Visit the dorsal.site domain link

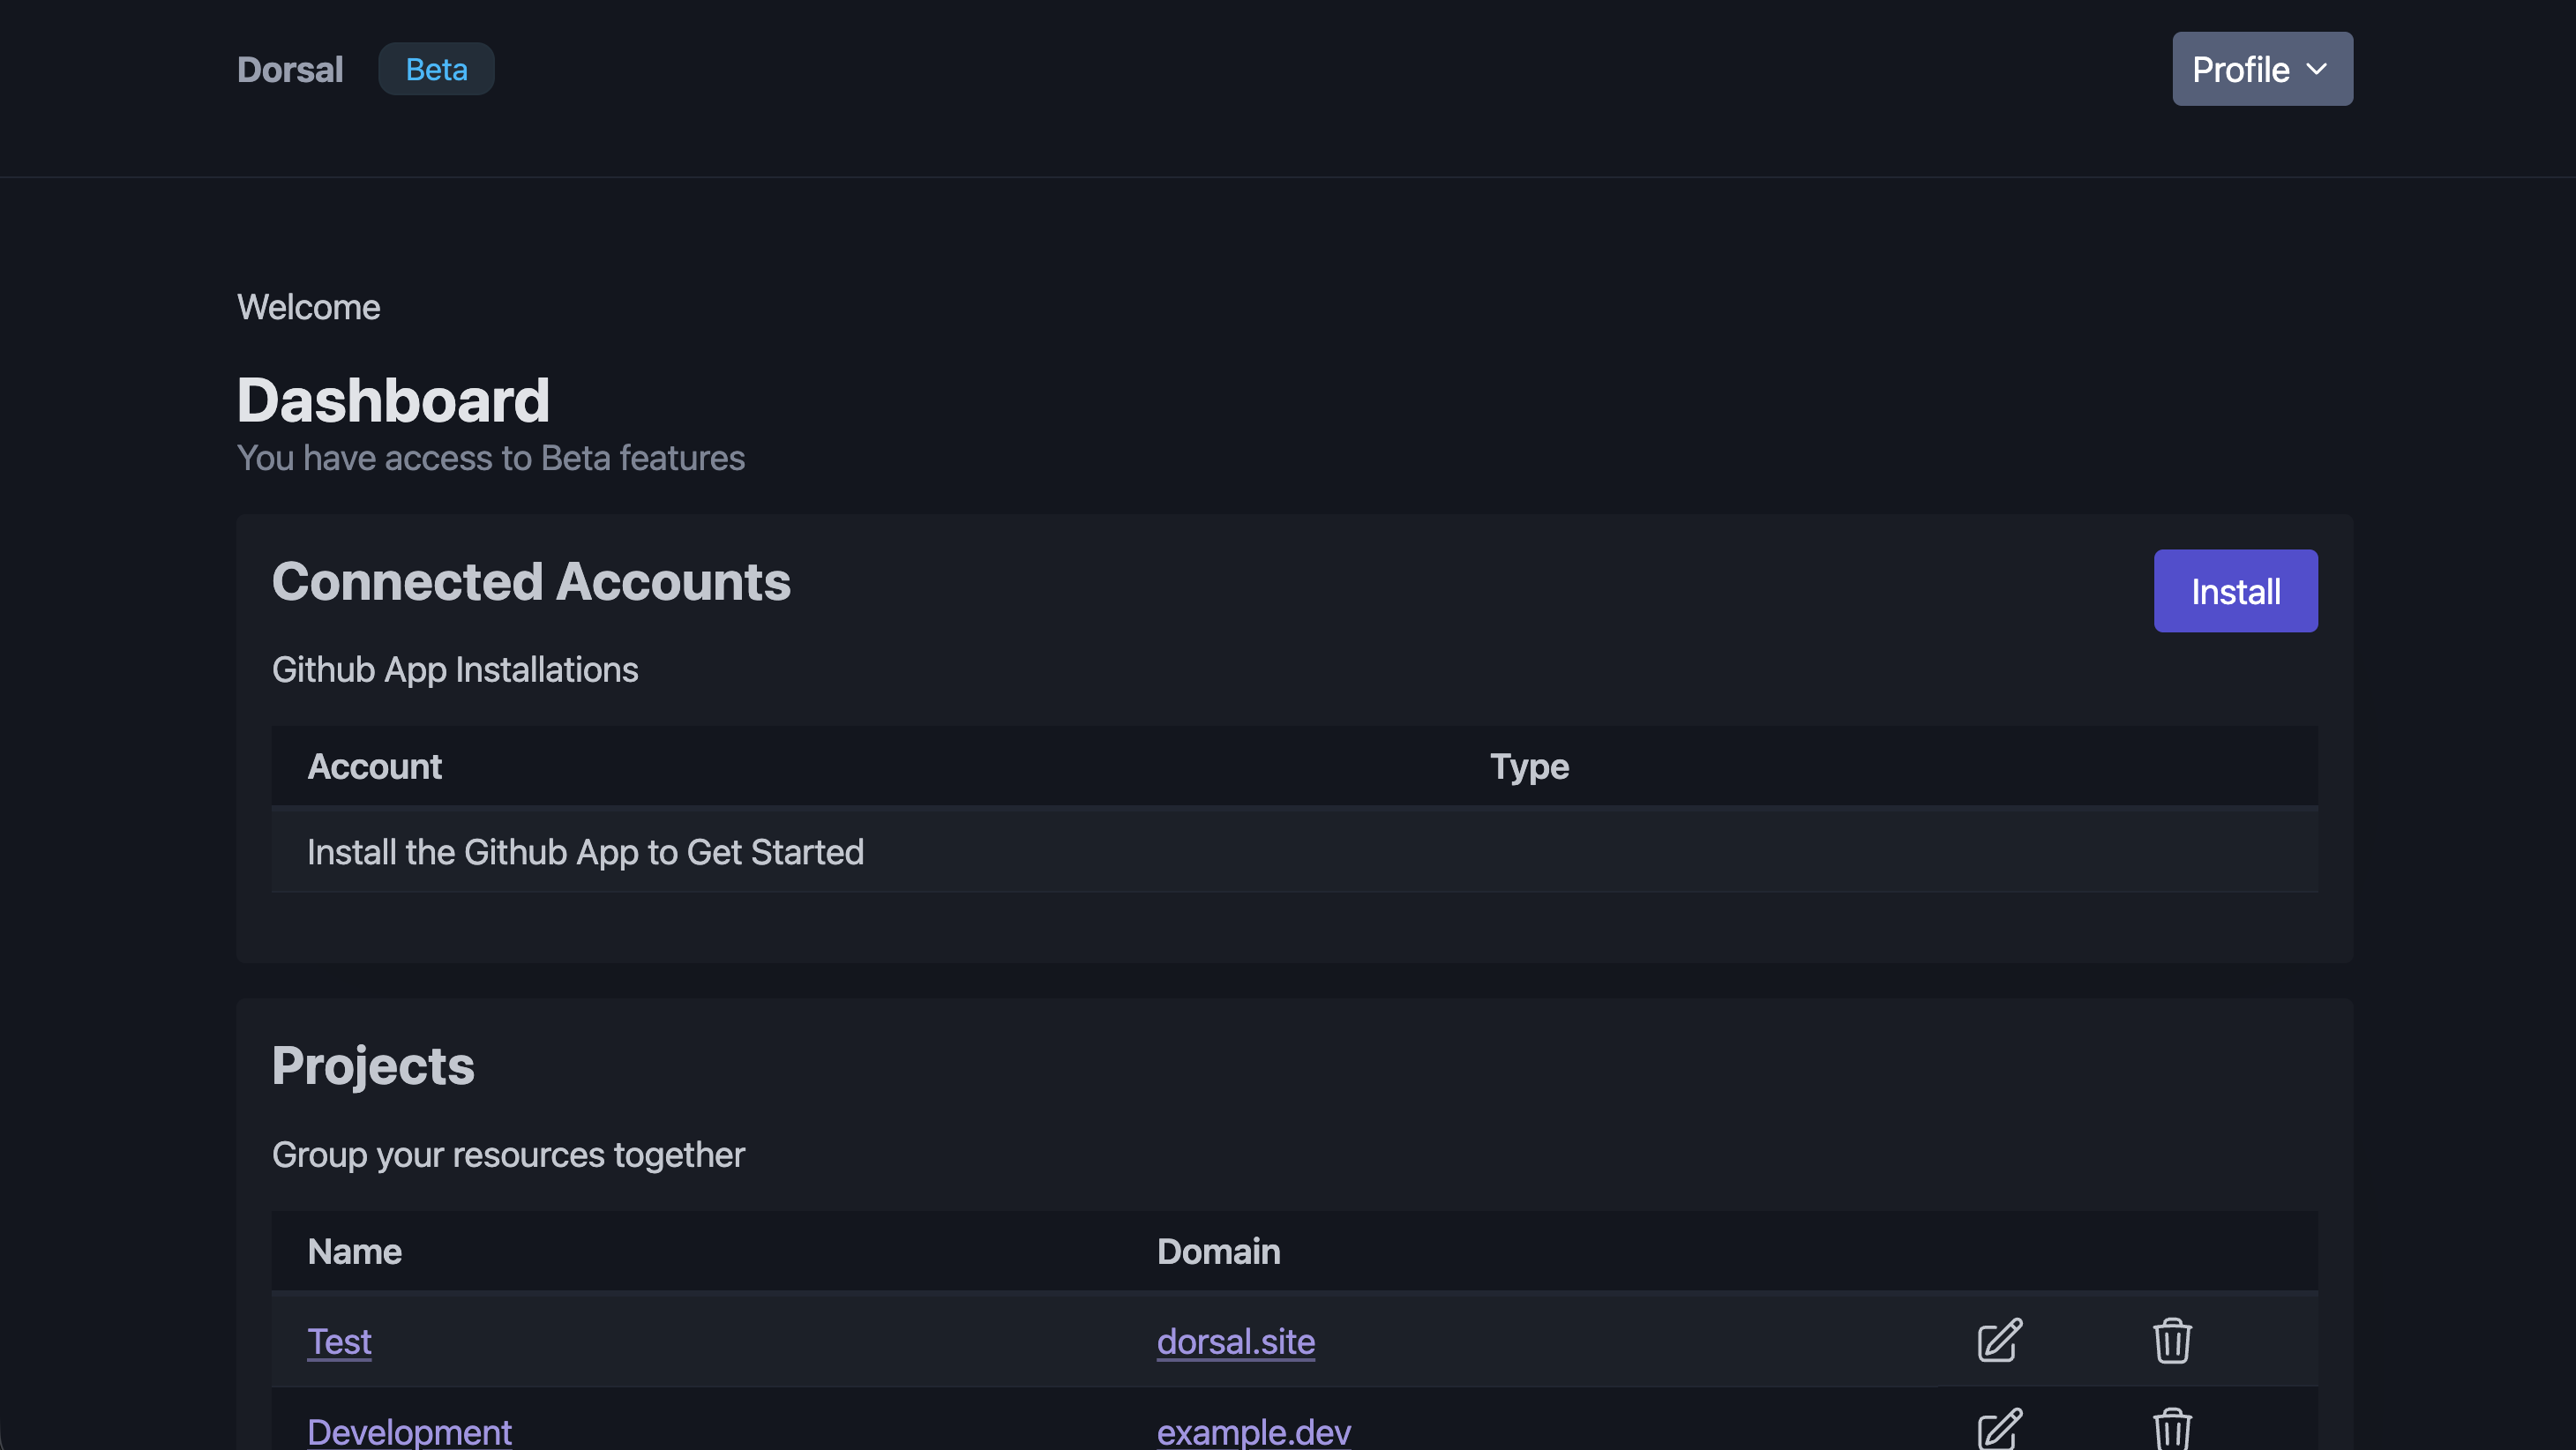[x=1235, y=1341]
